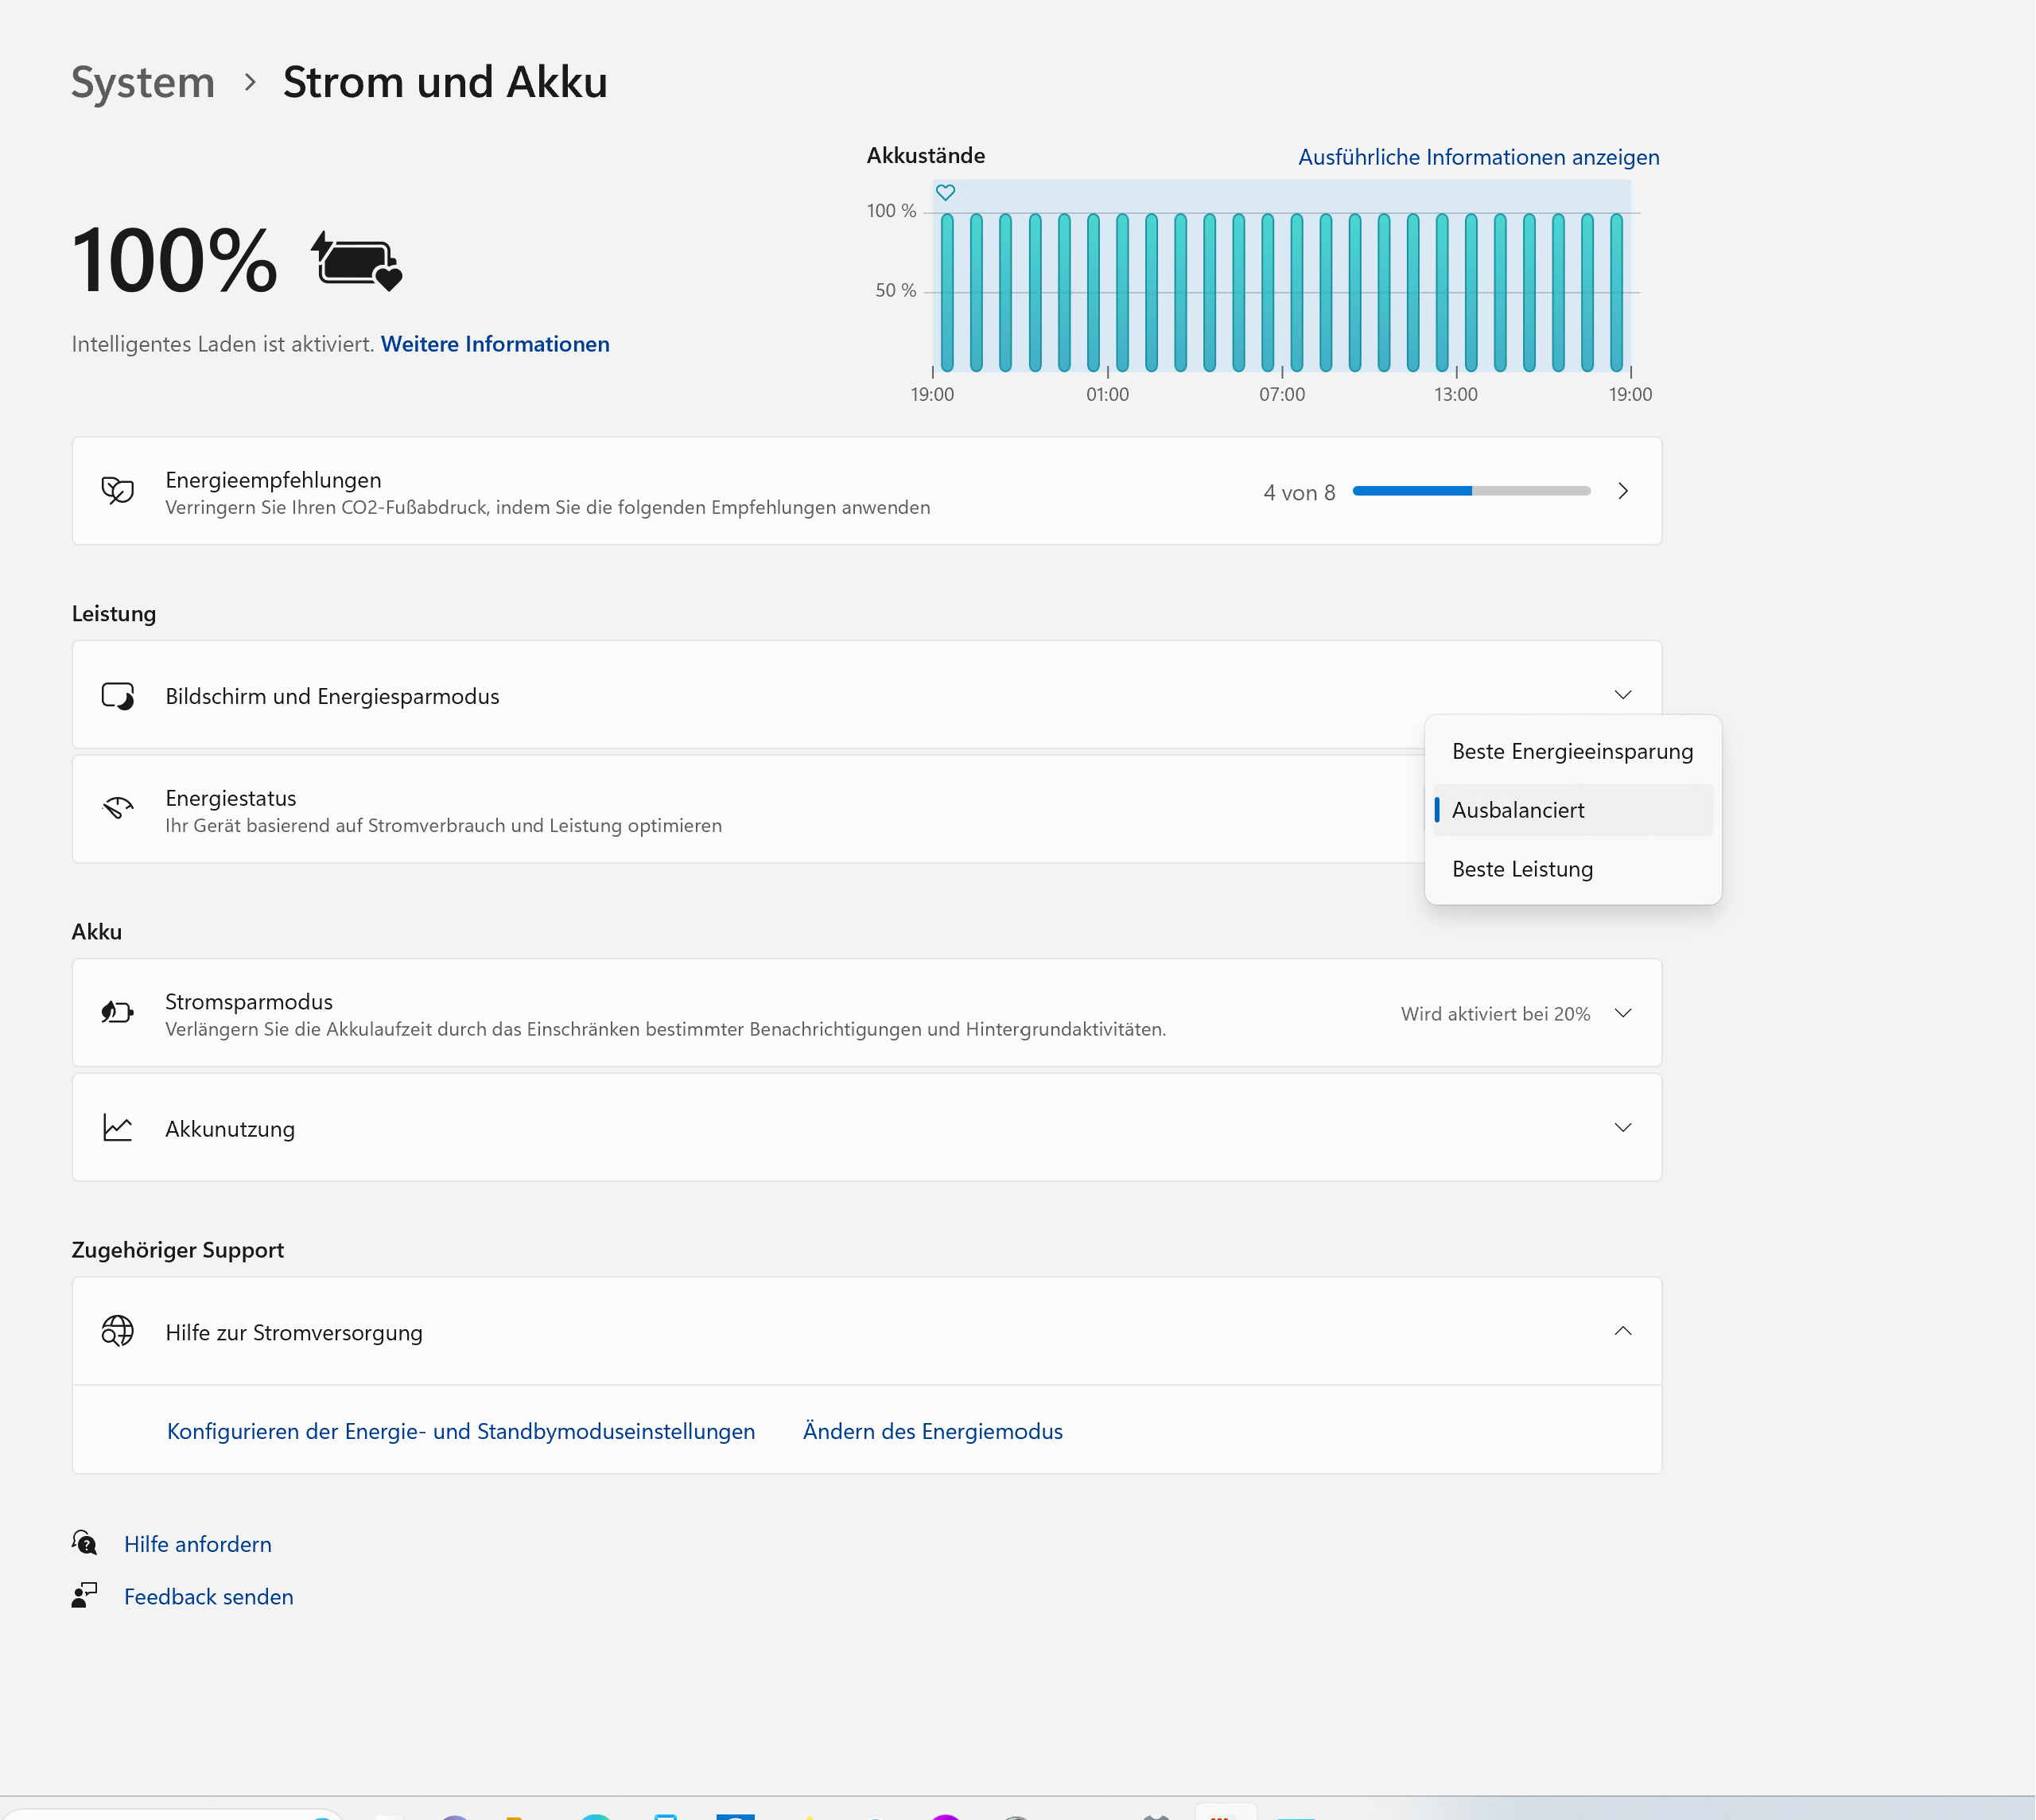Open Ausführliche Informationen anzeigen link

[1478, 157]
